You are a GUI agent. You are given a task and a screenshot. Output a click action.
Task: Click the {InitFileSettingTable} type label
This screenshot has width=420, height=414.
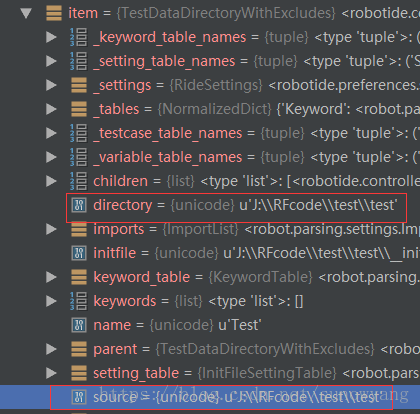point(267,373)
